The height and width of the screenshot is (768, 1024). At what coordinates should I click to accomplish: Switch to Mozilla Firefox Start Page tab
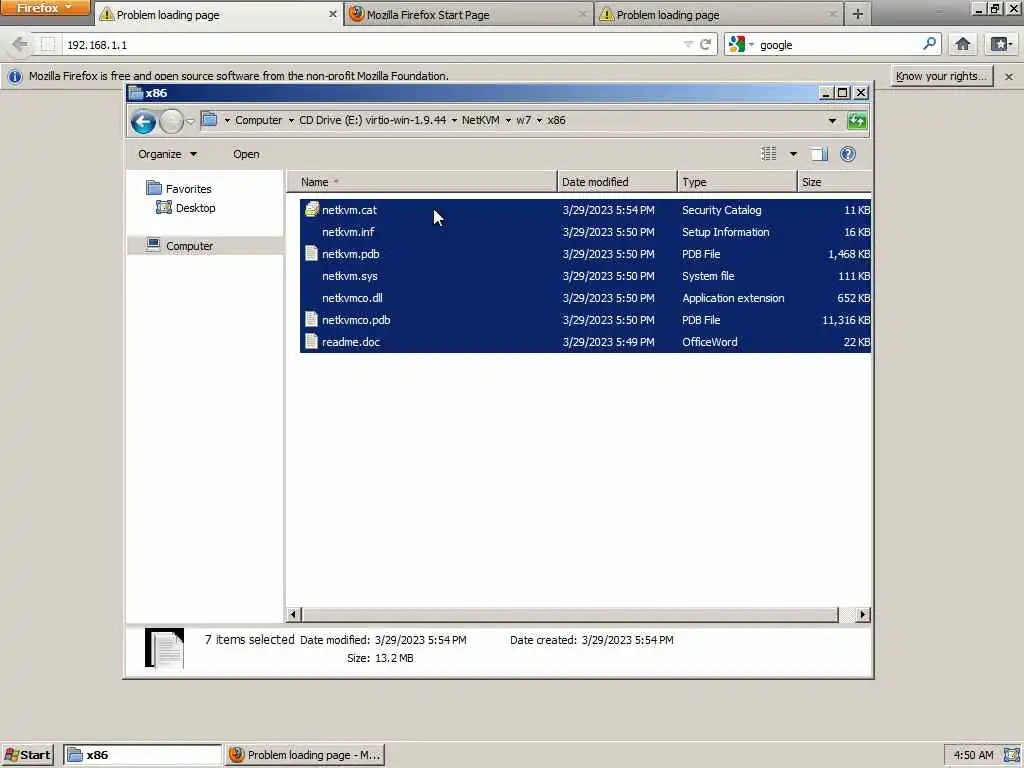pos(468,14)
